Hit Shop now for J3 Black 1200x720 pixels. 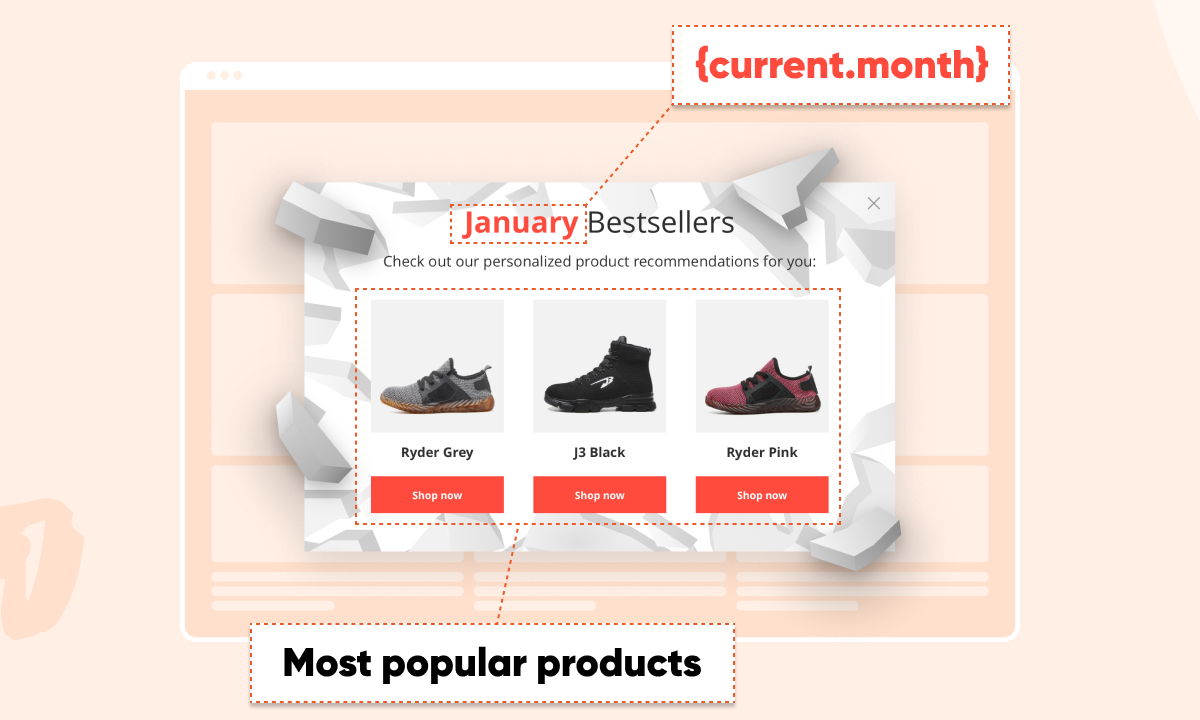point(599,495)
